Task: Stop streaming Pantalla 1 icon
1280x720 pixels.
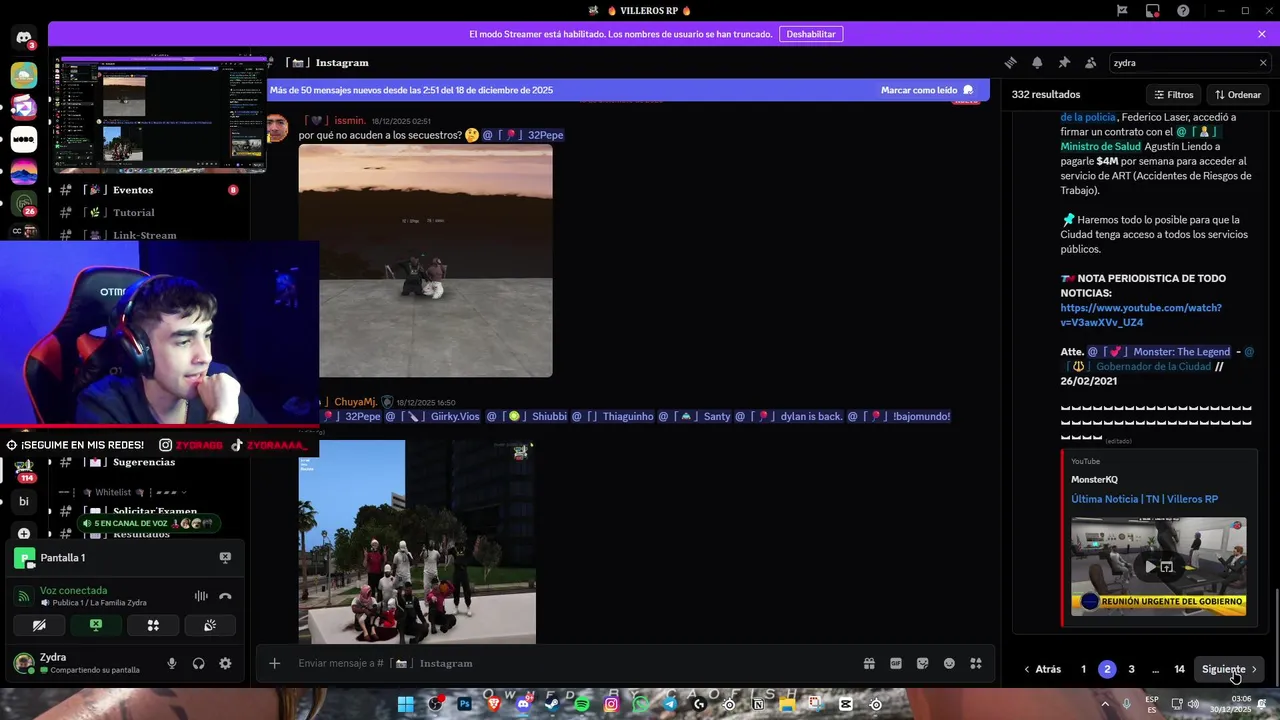Action: [x=225, y=558]
